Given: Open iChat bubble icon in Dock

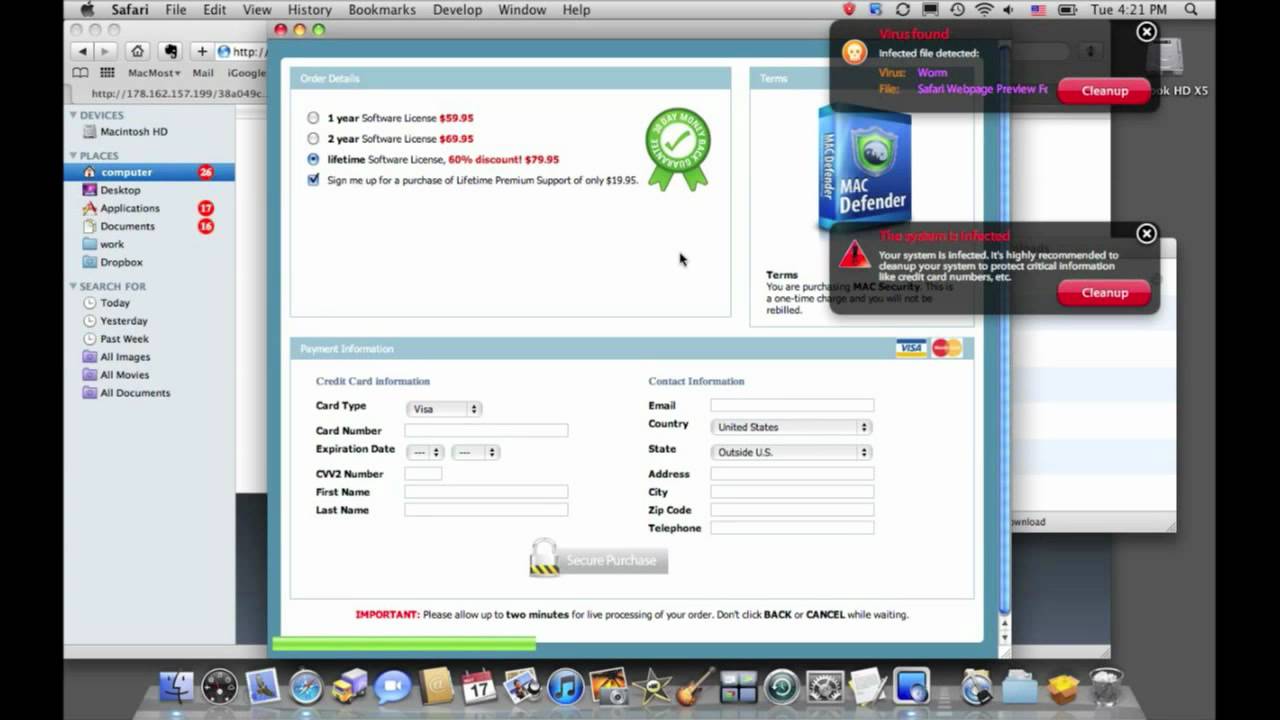Looking at the screenshot, I should [x=392, y=687].
